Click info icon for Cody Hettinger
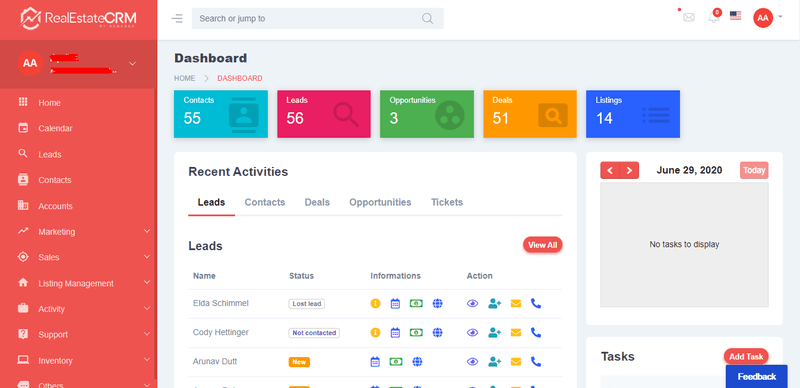 (375, 332)
